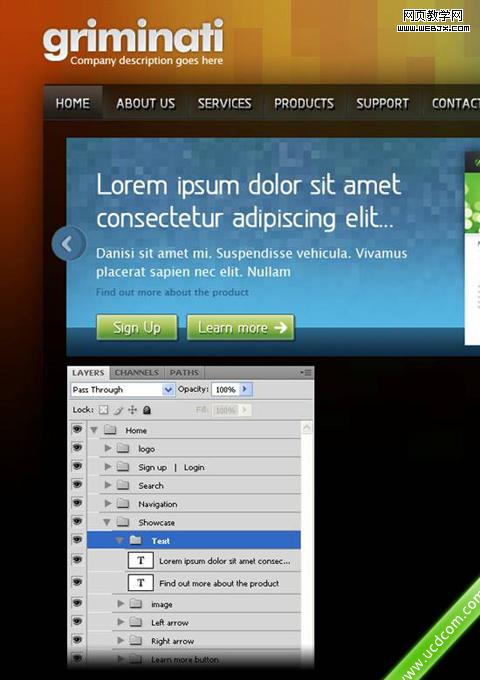Expand the logo group triangle
Screen dimensions: 480x680
[x=108, y=448]
